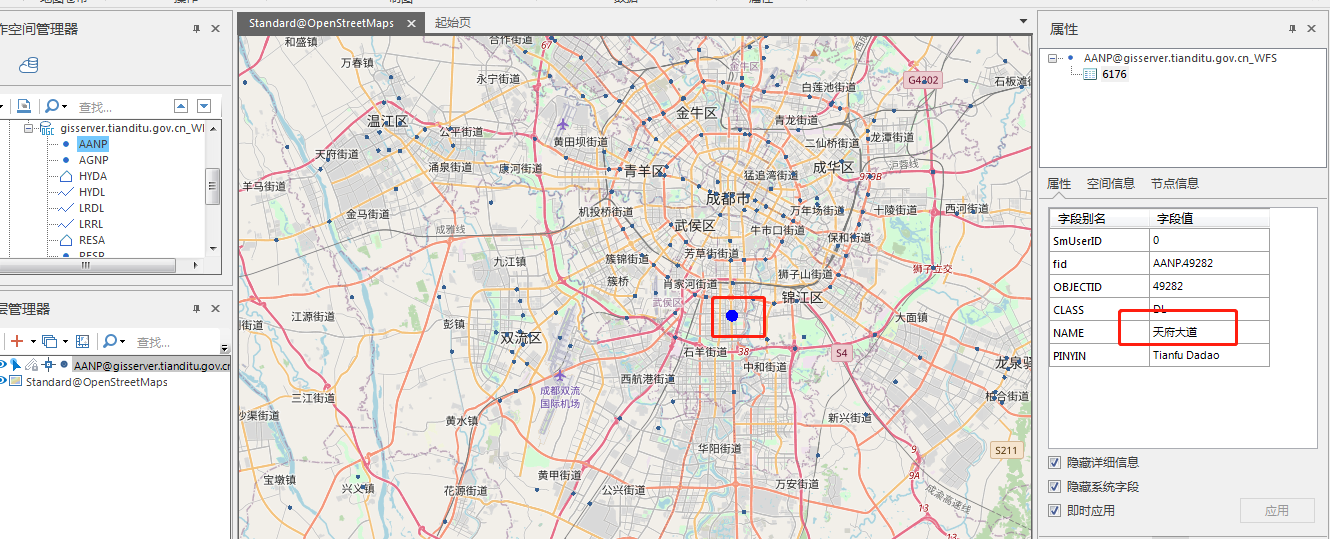Click the locate-in-tree icon in workspace toolbar

[x=23, y=106]
